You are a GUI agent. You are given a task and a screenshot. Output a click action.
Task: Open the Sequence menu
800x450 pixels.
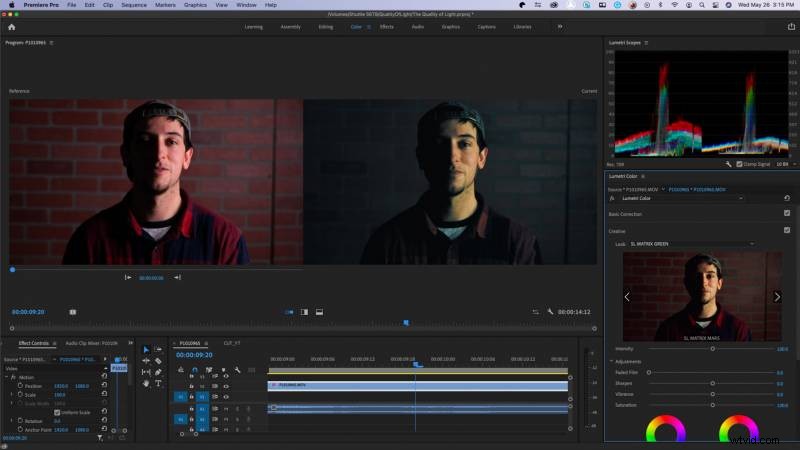tap(134, 5)
